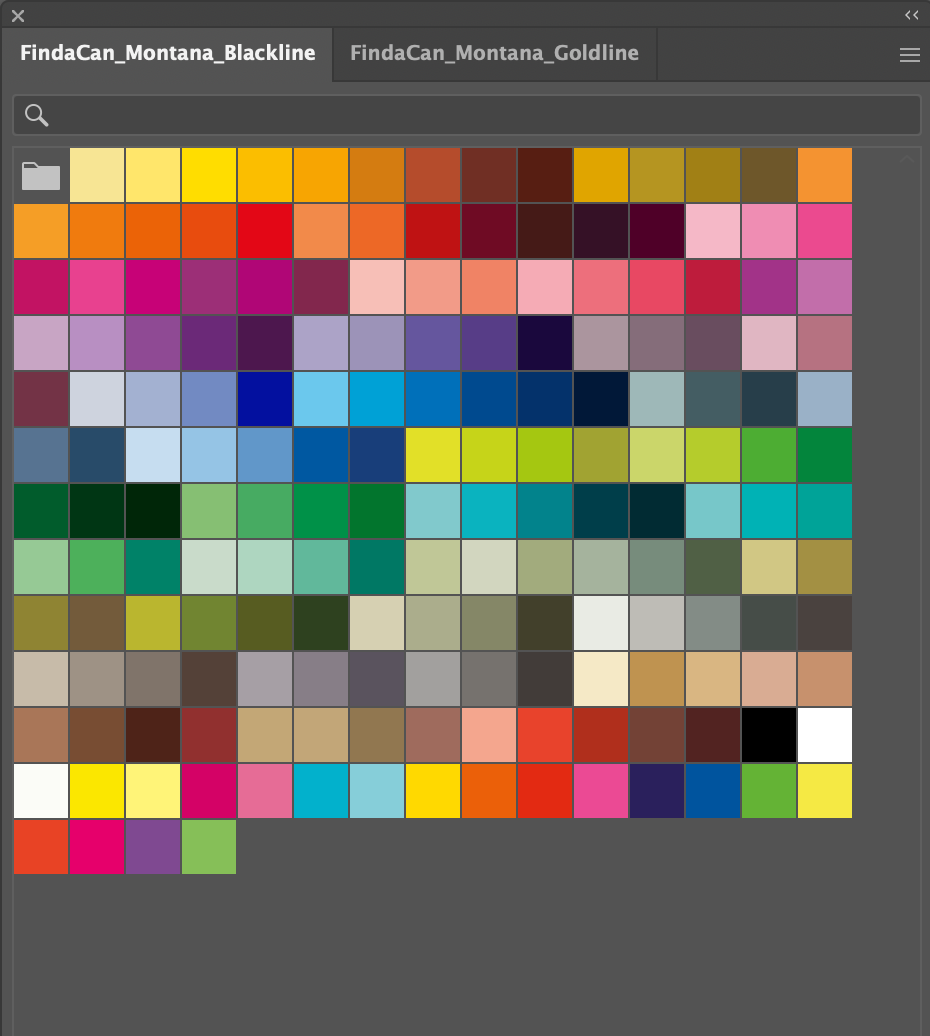Choose the white swatch beside black
The height and width of the screenshot is (1036, 930).
point(825,735)
